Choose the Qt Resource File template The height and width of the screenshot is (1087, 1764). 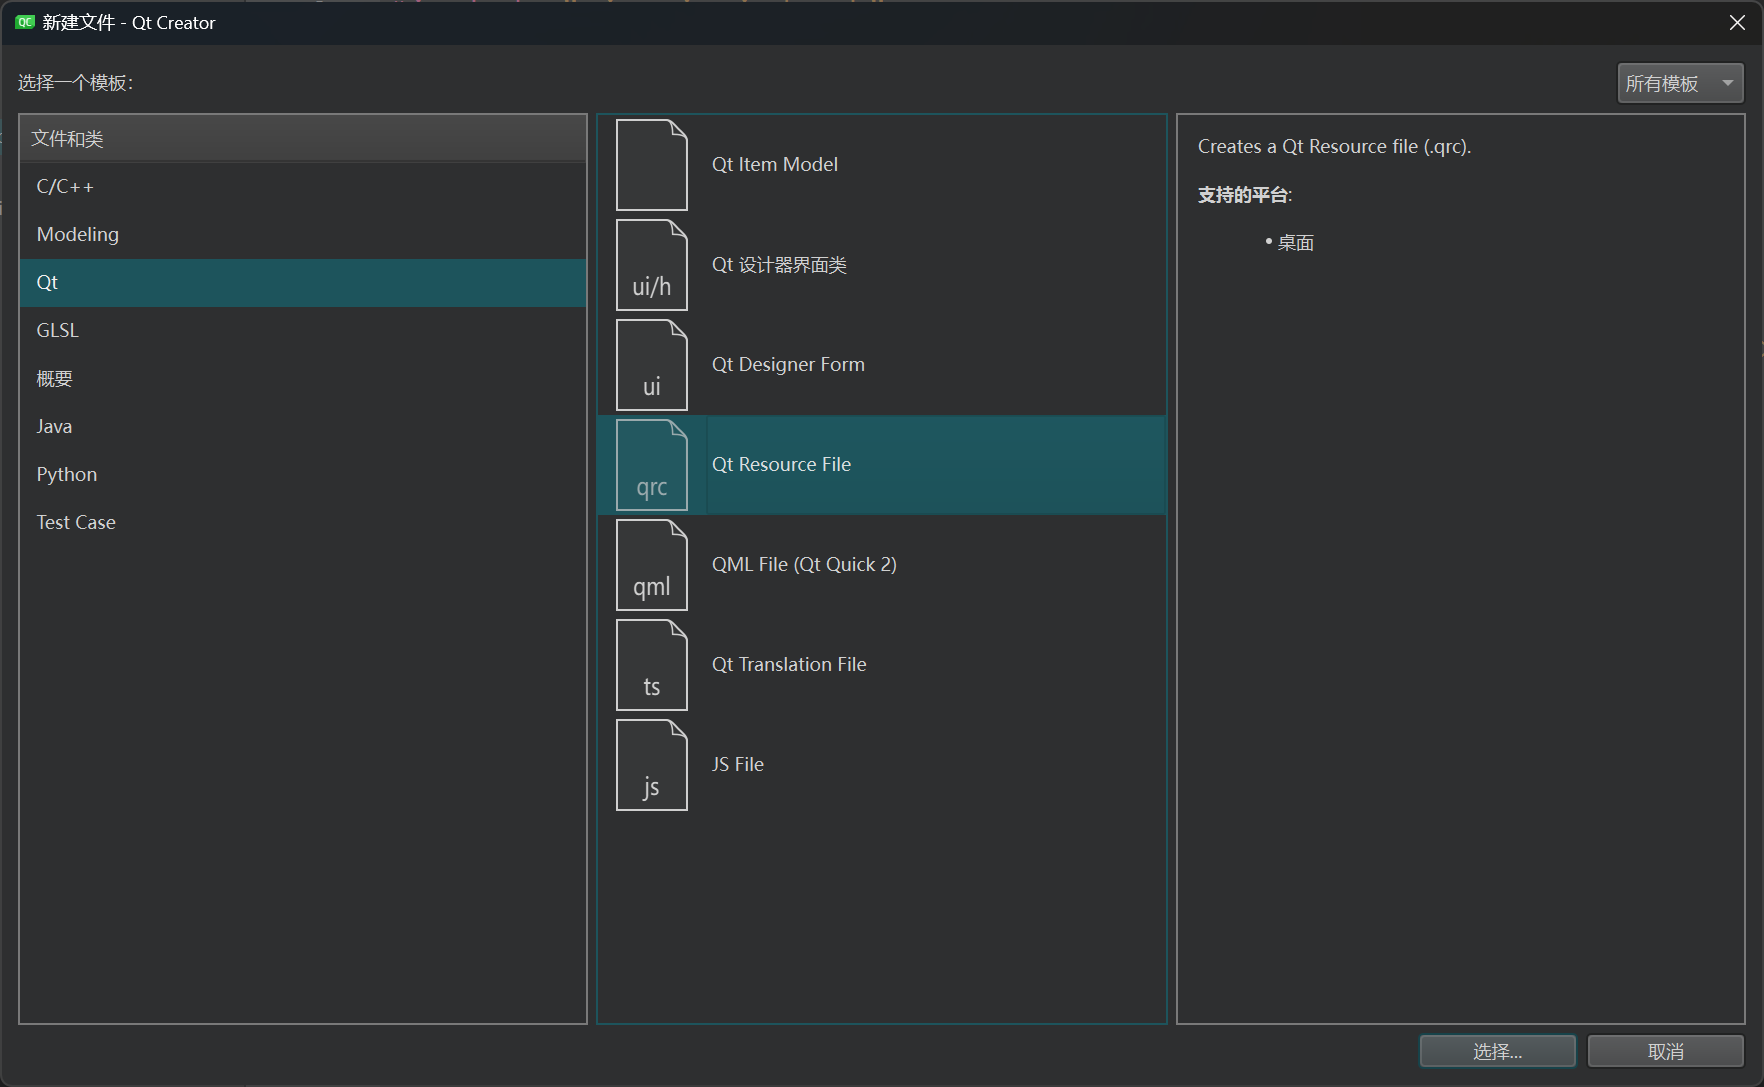(882, 465)
